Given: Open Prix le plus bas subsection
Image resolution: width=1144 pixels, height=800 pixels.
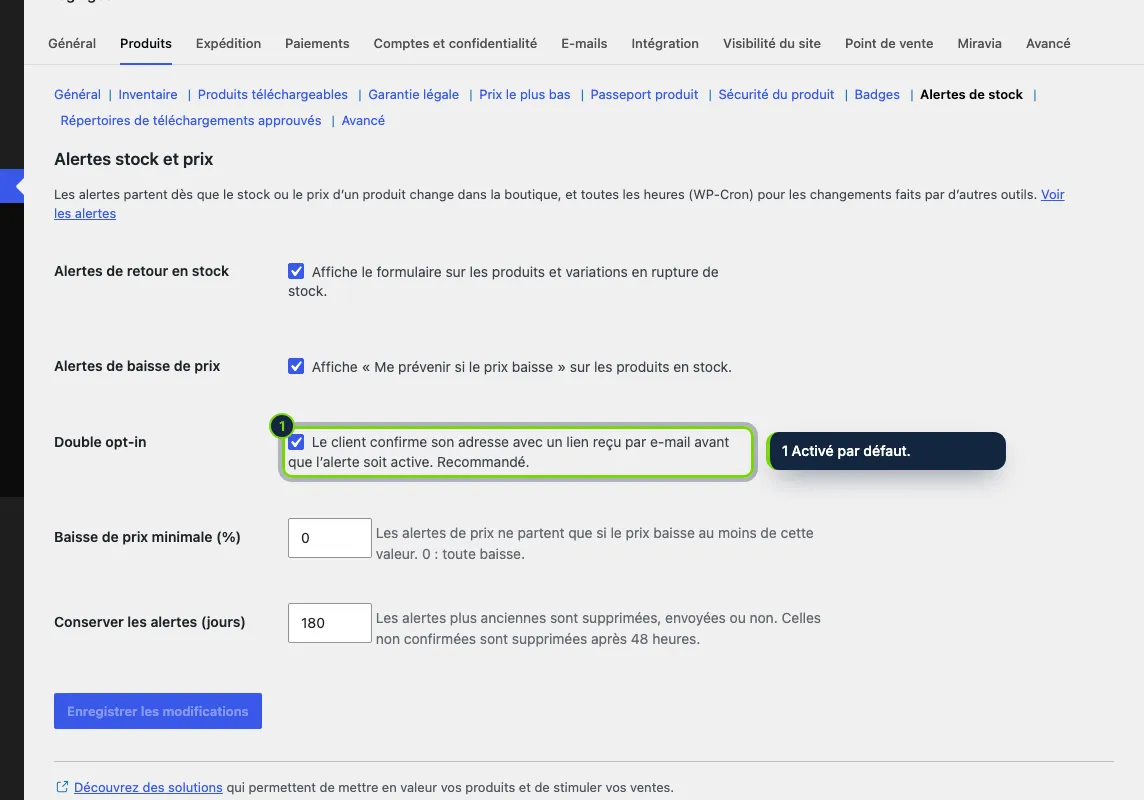Looking at the screenshot, I should [525, 94].
